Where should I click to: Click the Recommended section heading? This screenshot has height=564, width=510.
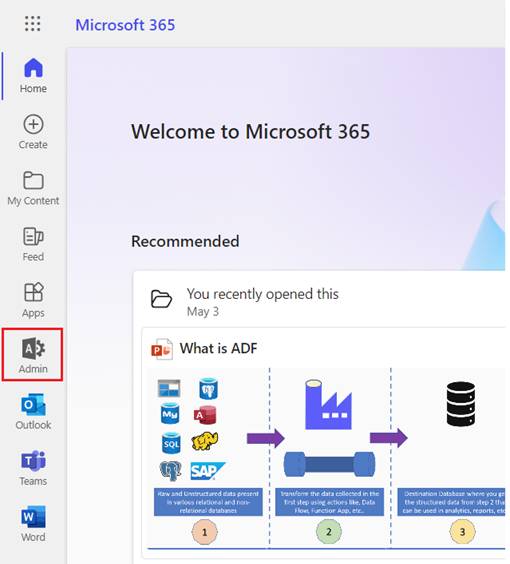click(185, 241)
